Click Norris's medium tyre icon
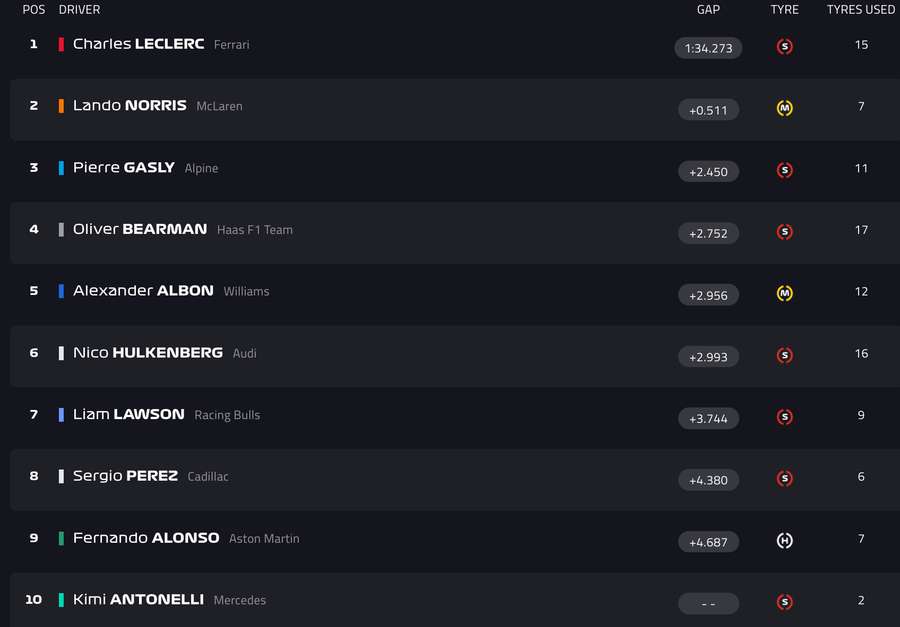This screenshot has width=900, height=627. pyautogui.click(x=785, y=108)
